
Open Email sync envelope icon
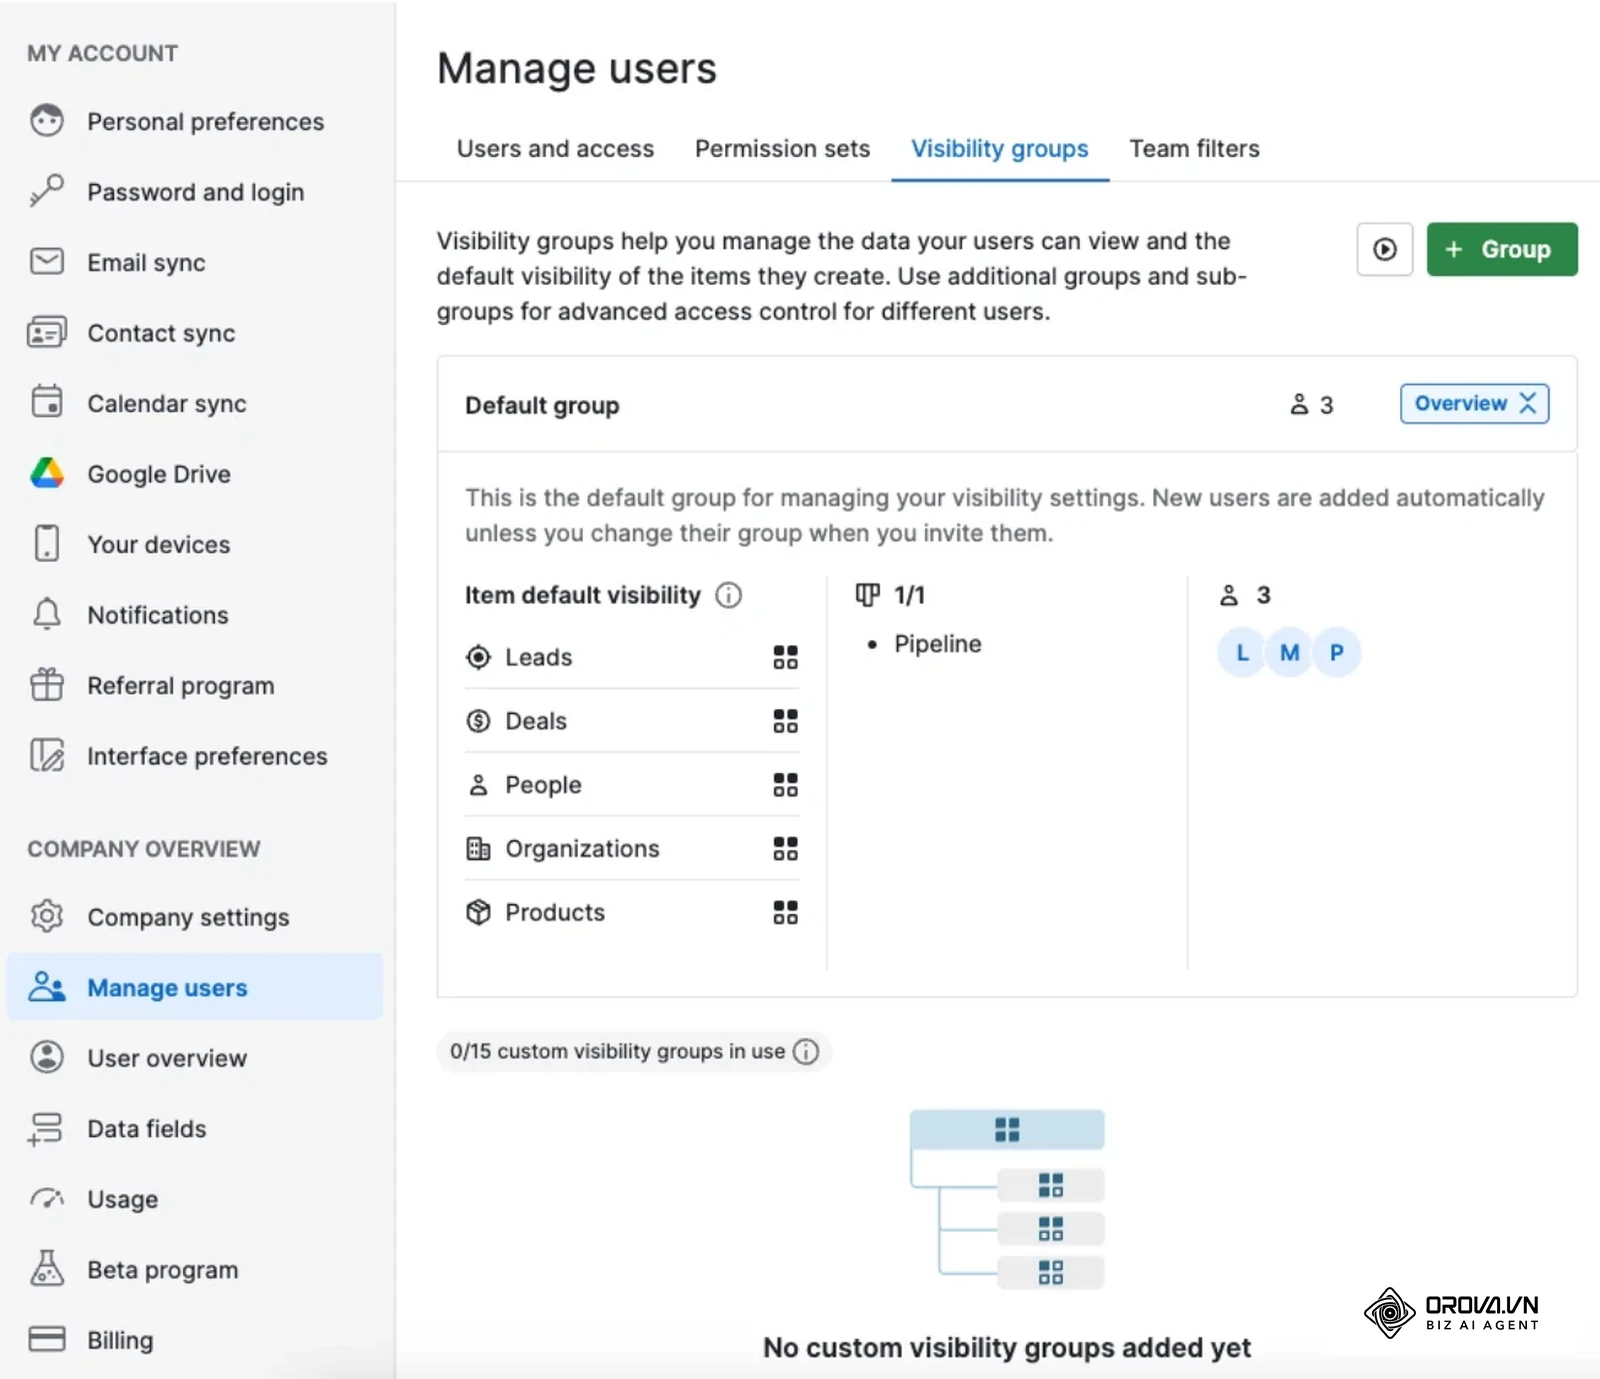[x=46, y=262]
